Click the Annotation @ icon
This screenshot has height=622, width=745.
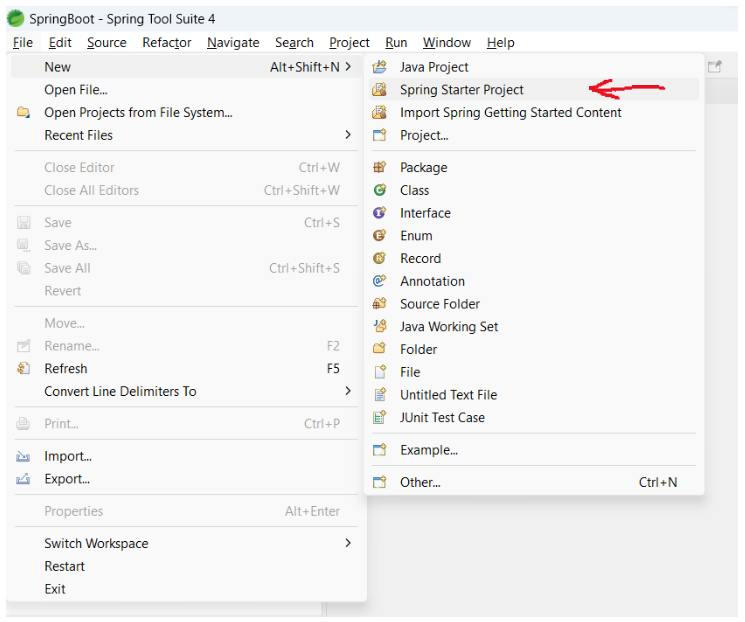point(379,281)
